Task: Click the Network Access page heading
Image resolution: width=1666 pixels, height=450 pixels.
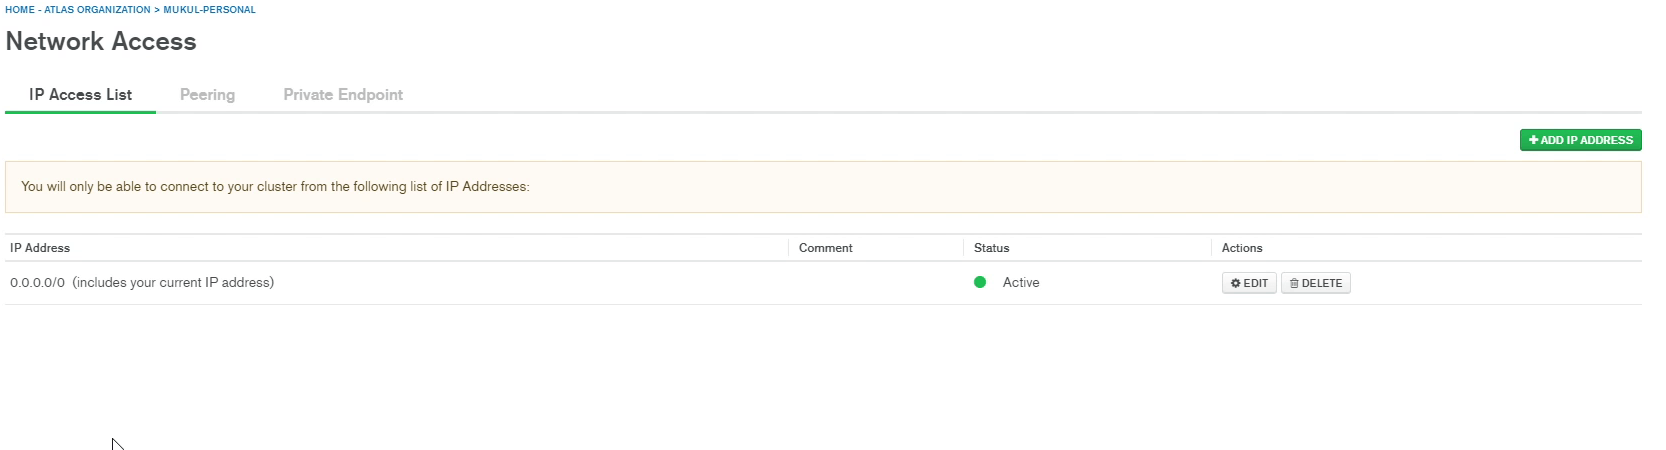Action: [x=101, y=42]
